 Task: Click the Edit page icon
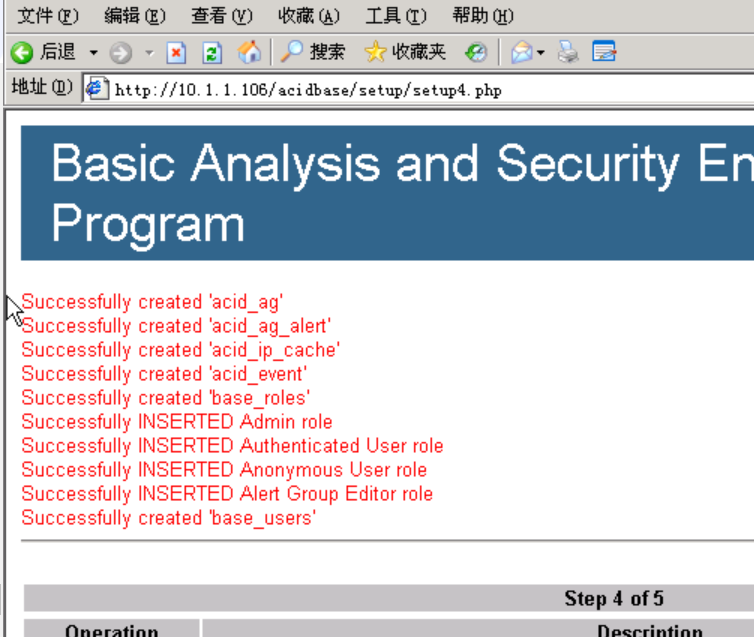[x=604, y=51]
